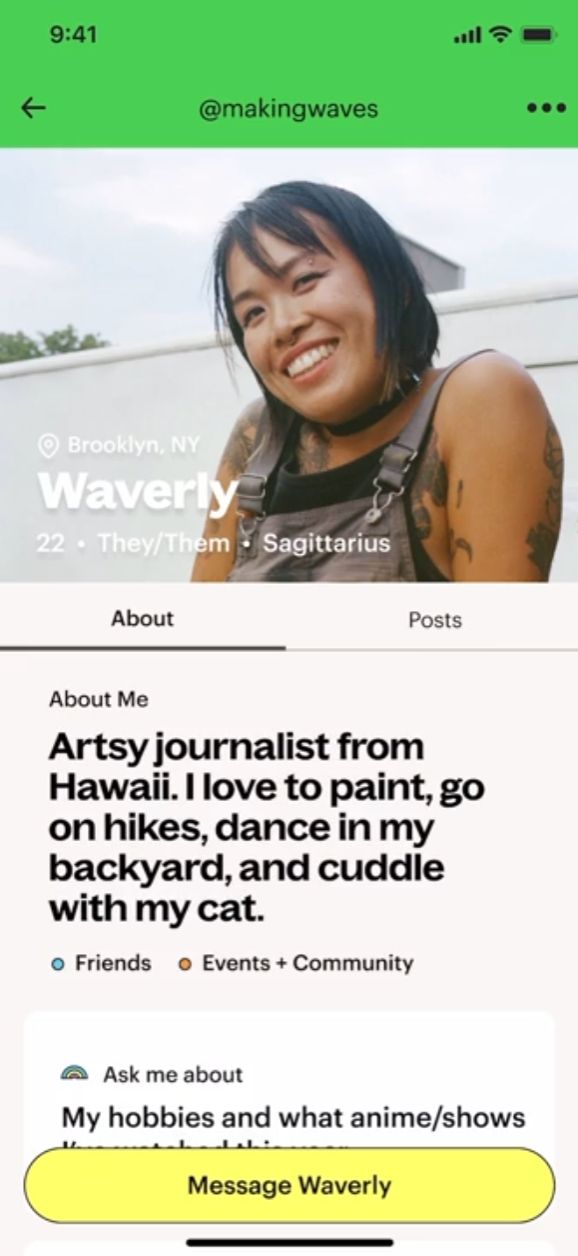Tap the Friends tag label
This screenshot has height=1256, width=578.
coord(113,963)
